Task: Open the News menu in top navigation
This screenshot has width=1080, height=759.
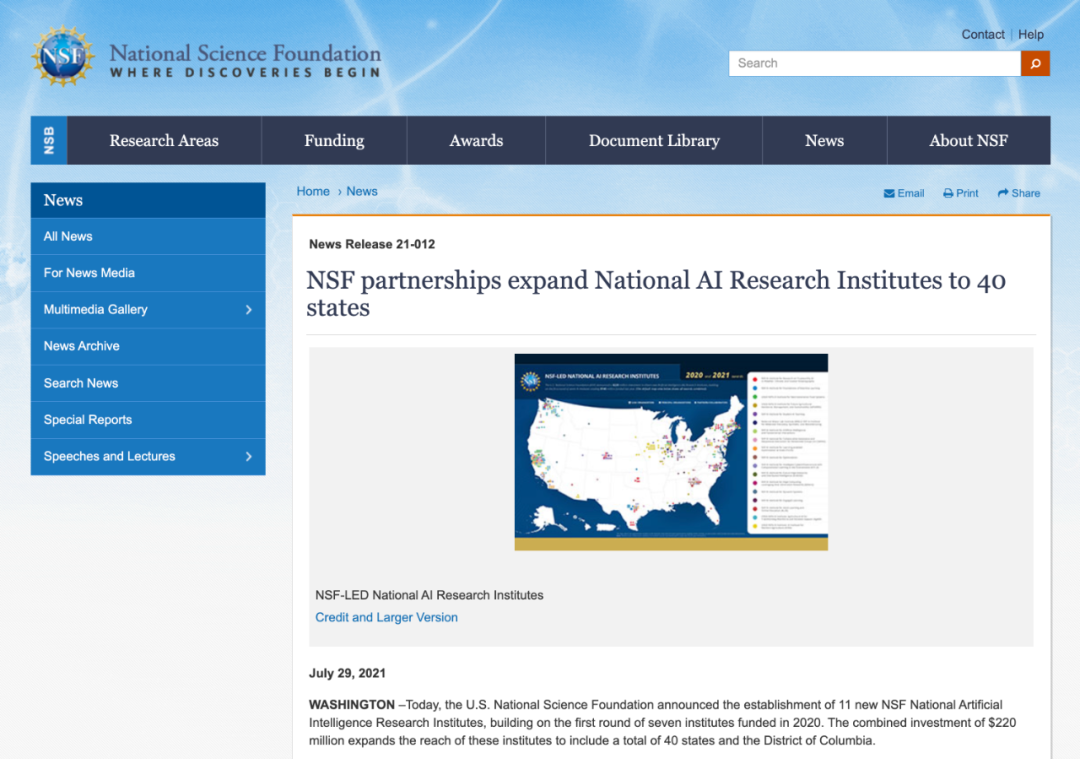Action: tap(824, 141)
